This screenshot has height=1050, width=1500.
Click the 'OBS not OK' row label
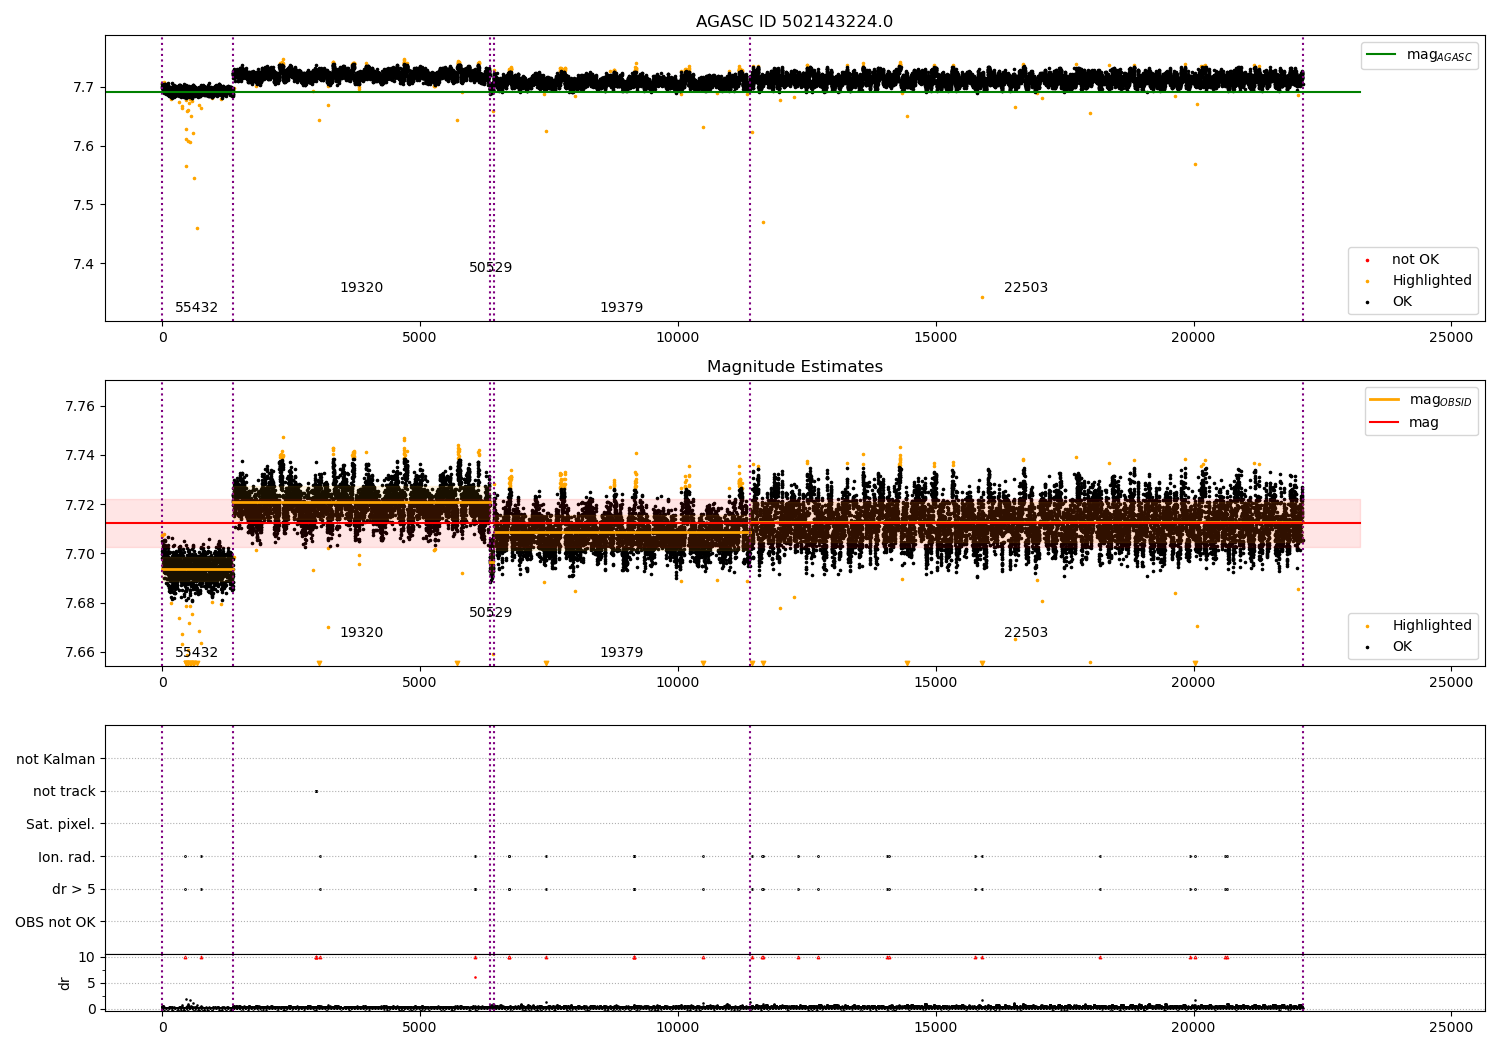pyautogui.click(x=55, y=922)
